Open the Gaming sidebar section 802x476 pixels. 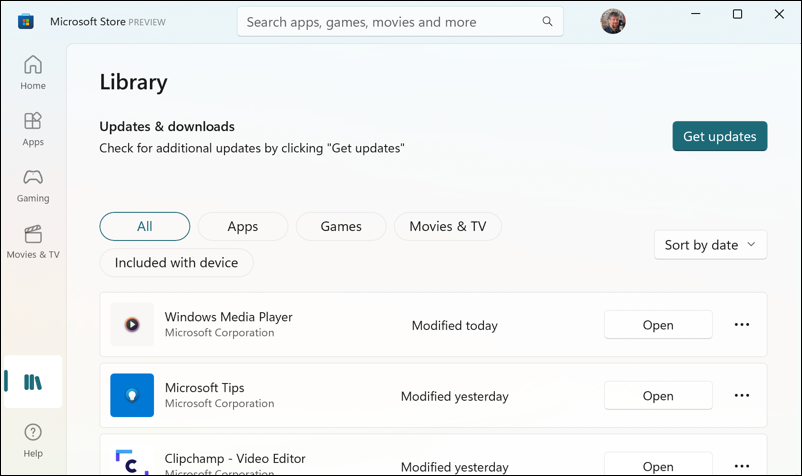(x=33, y=186)
